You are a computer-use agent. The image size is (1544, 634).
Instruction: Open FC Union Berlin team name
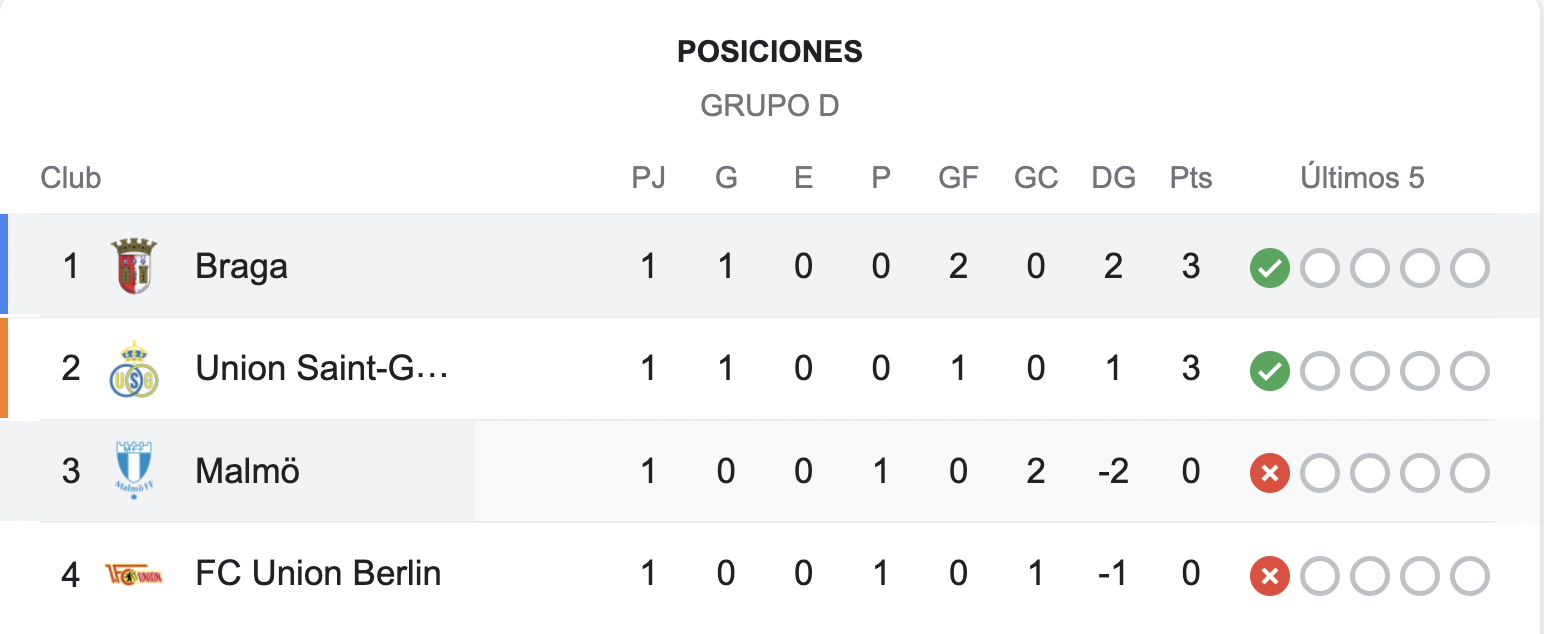click(x=318, y=574)
